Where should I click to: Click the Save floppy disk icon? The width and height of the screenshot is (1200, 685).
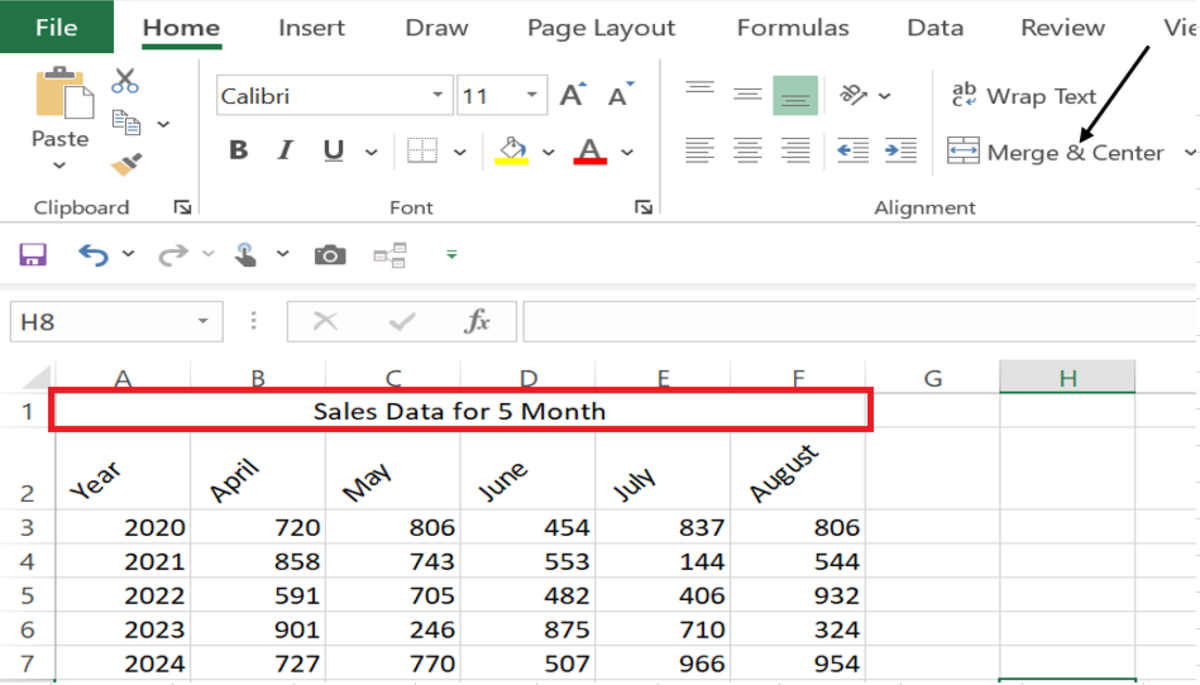(x=33, y=254)
